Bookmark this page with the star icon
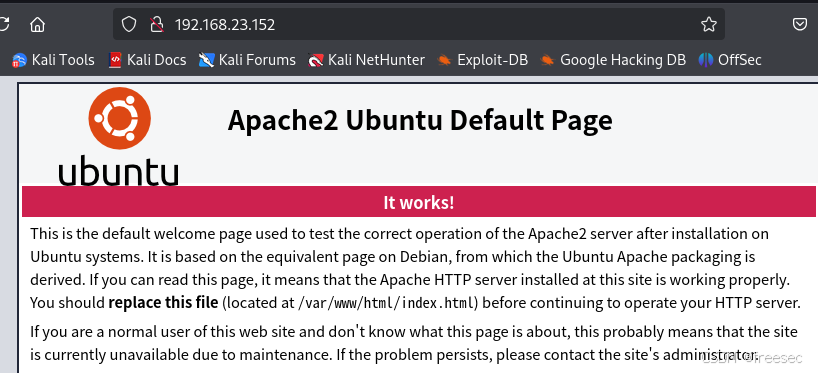 coord(708,24)
